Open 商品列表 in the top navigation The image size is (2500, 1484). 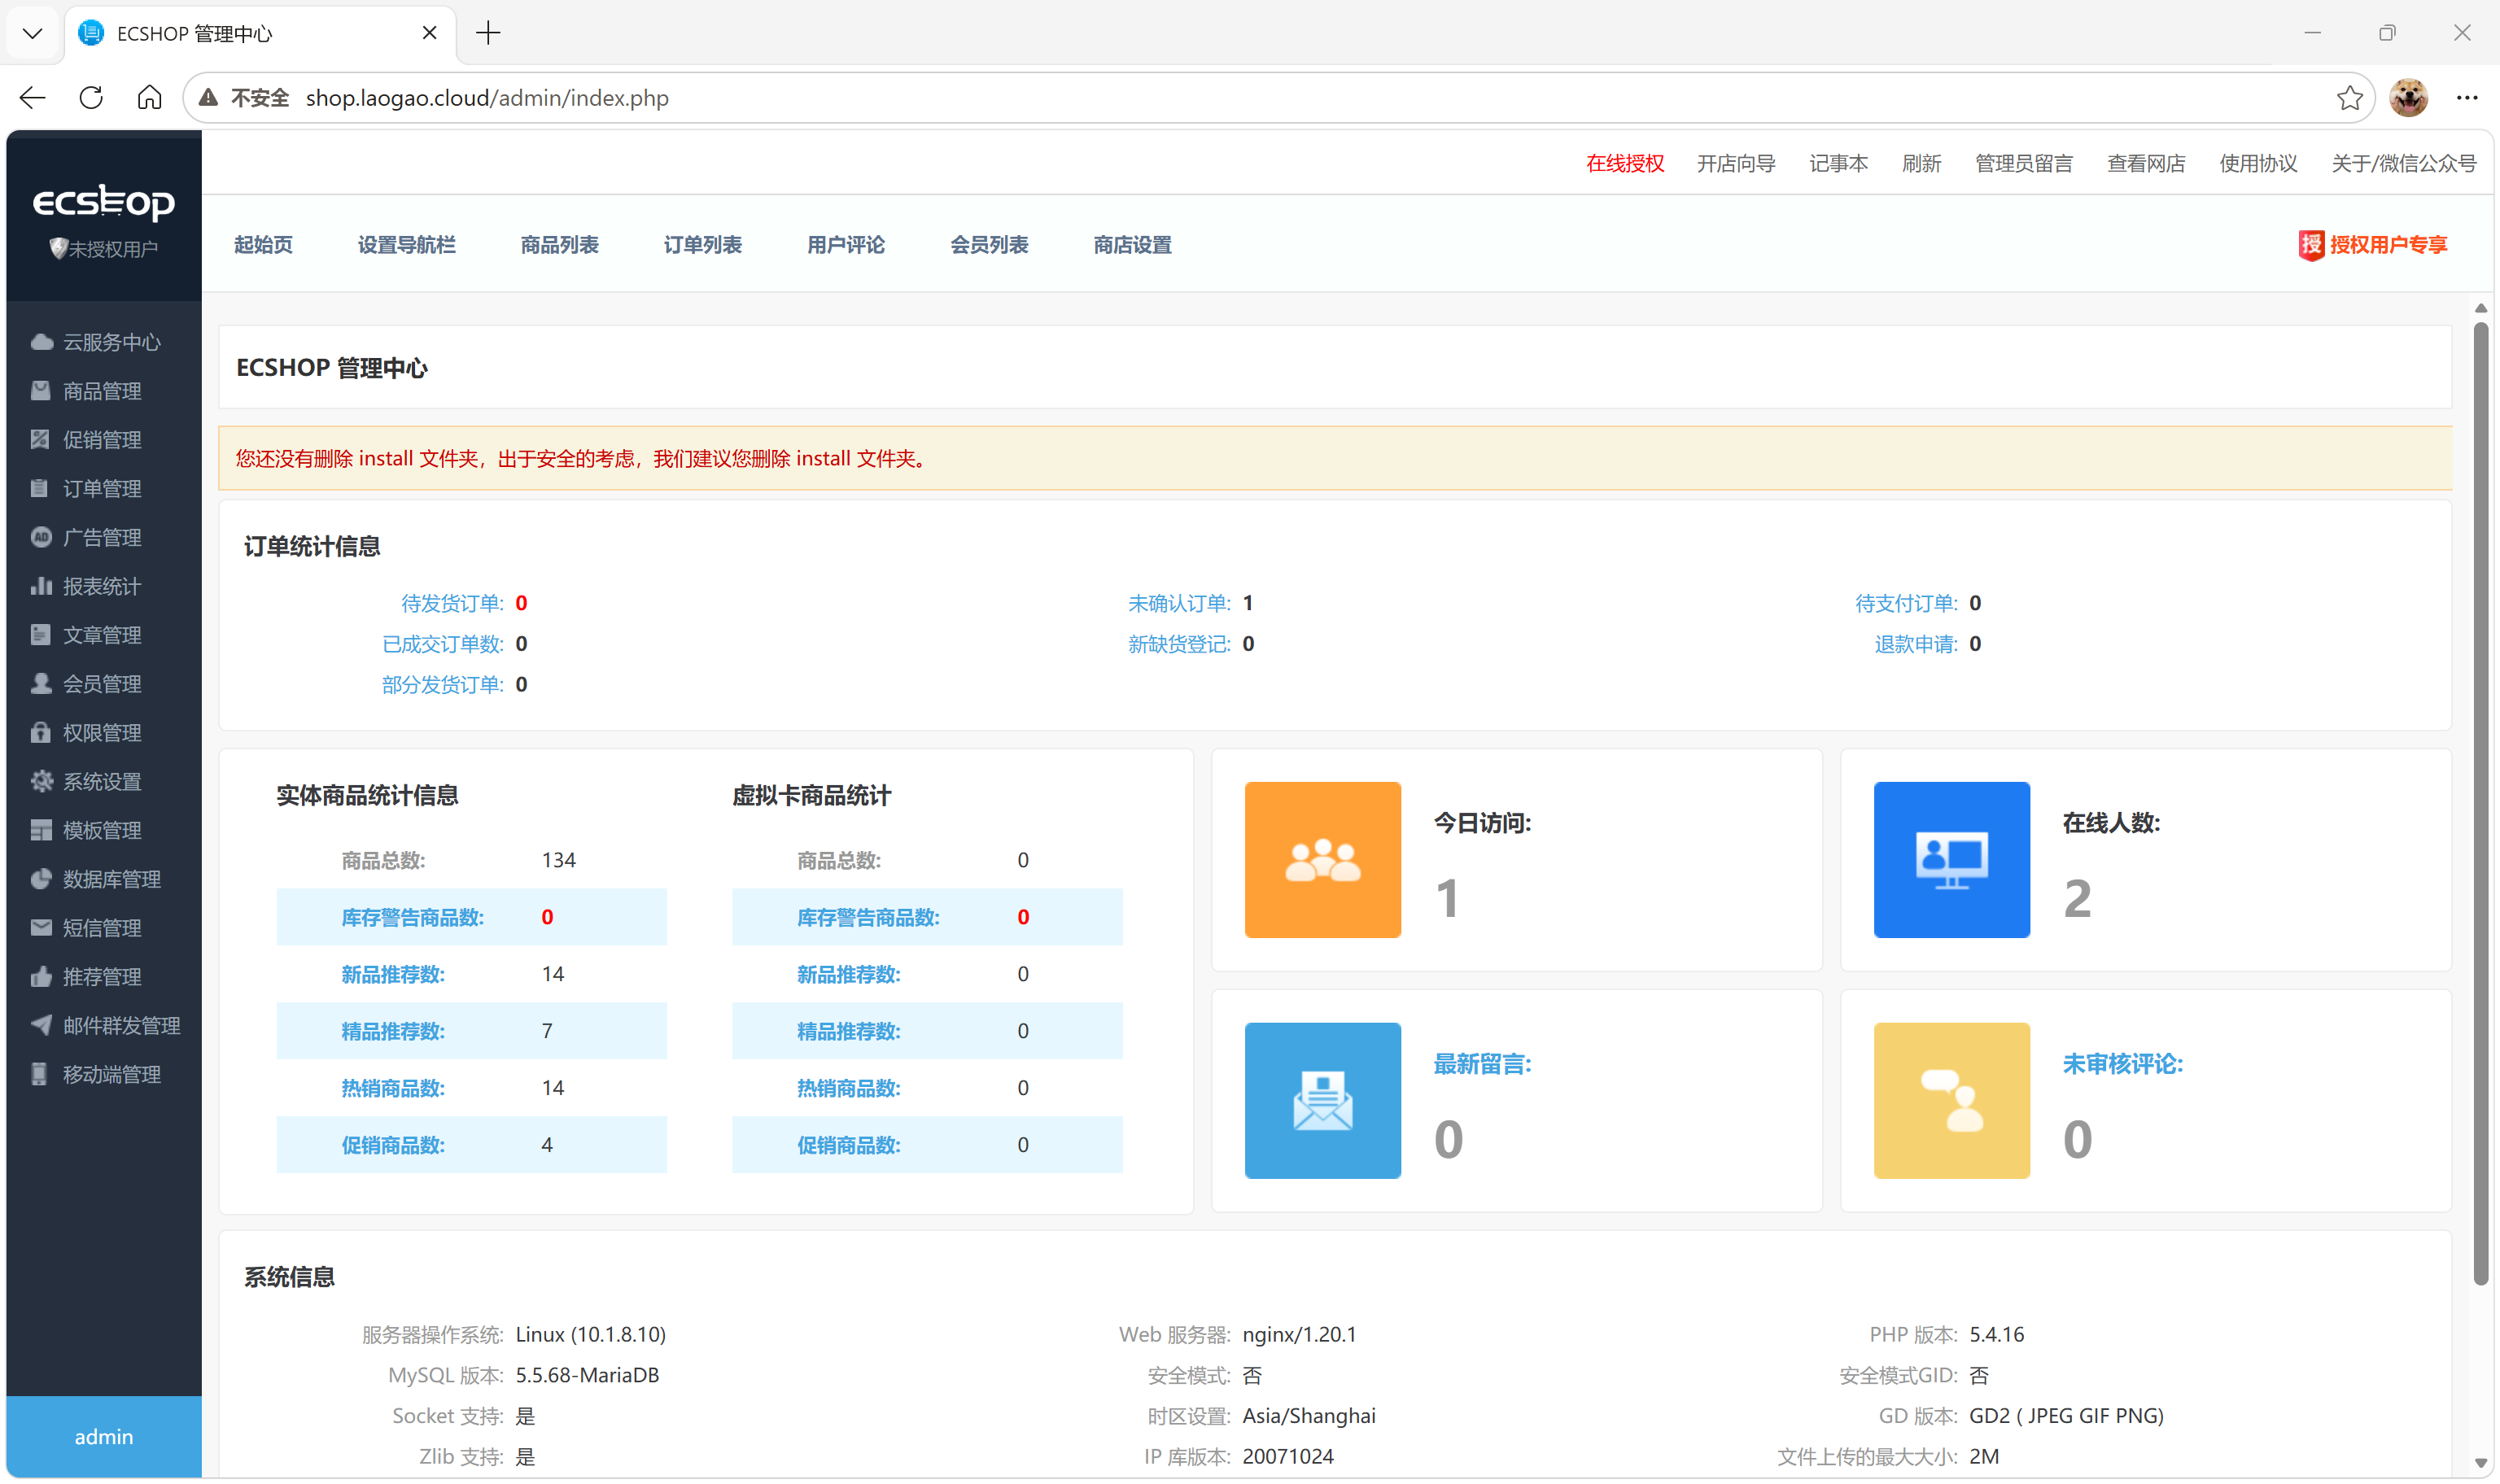pyautogui.click(x=559, y=245)
